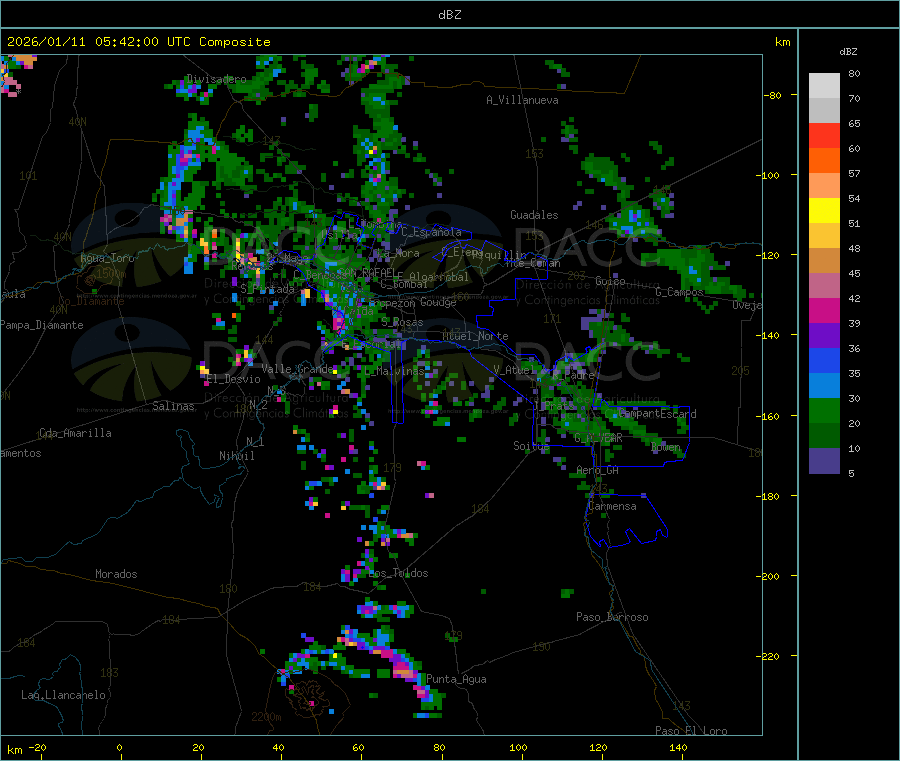Click the dBZ title at top center
Image resolution: width=900 pixels, height=761 pixels.
click(x=449, y=15)
